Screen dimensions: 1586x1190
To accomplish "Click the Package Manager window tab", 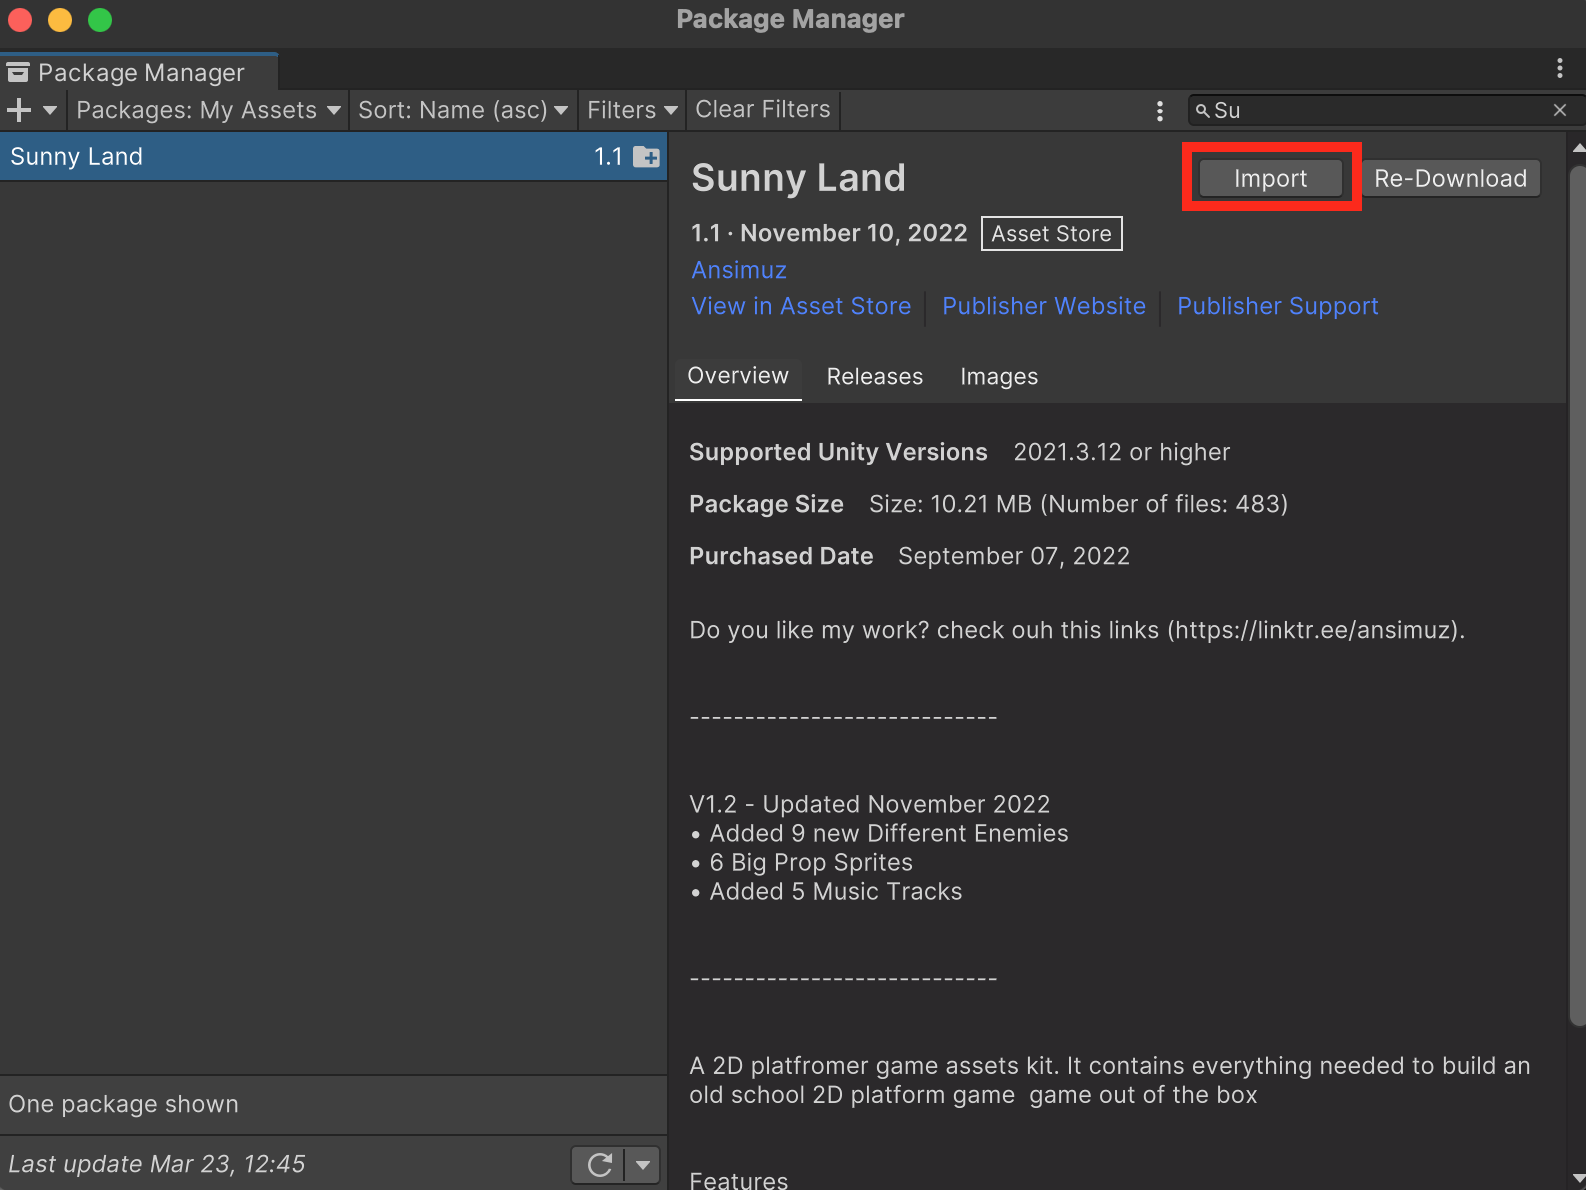I will pyautogui.click(x=140, y=72).
